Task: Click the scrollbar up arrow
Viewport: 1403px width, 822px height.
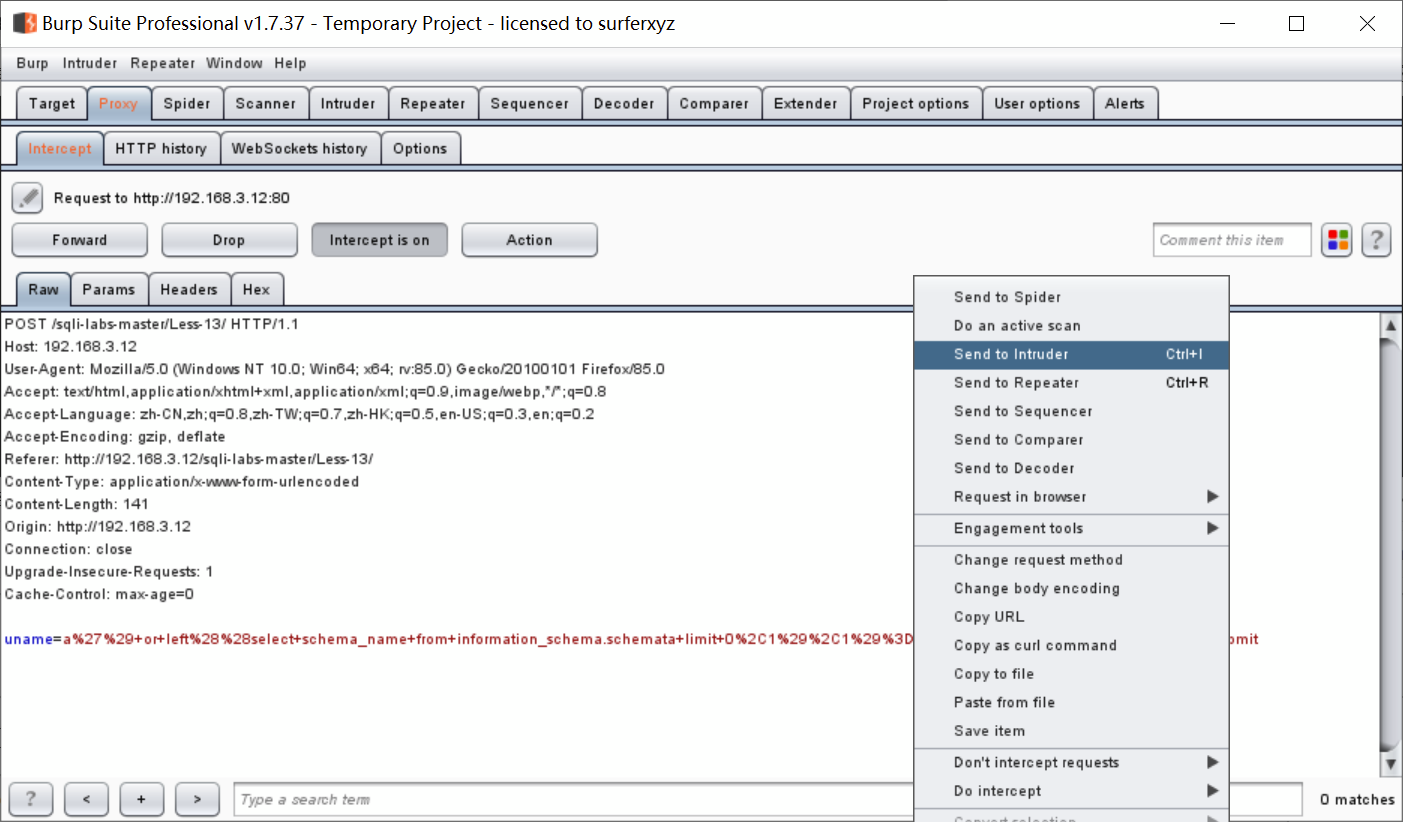Action: pos(1390,324)
